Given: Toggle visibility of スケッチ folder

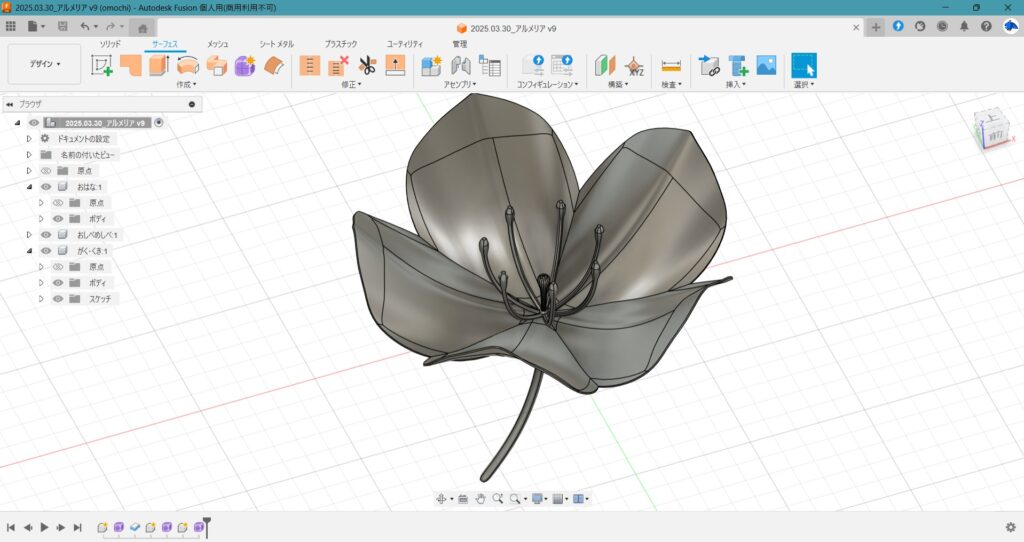Looking at the screenshot, I should [58, 299].
